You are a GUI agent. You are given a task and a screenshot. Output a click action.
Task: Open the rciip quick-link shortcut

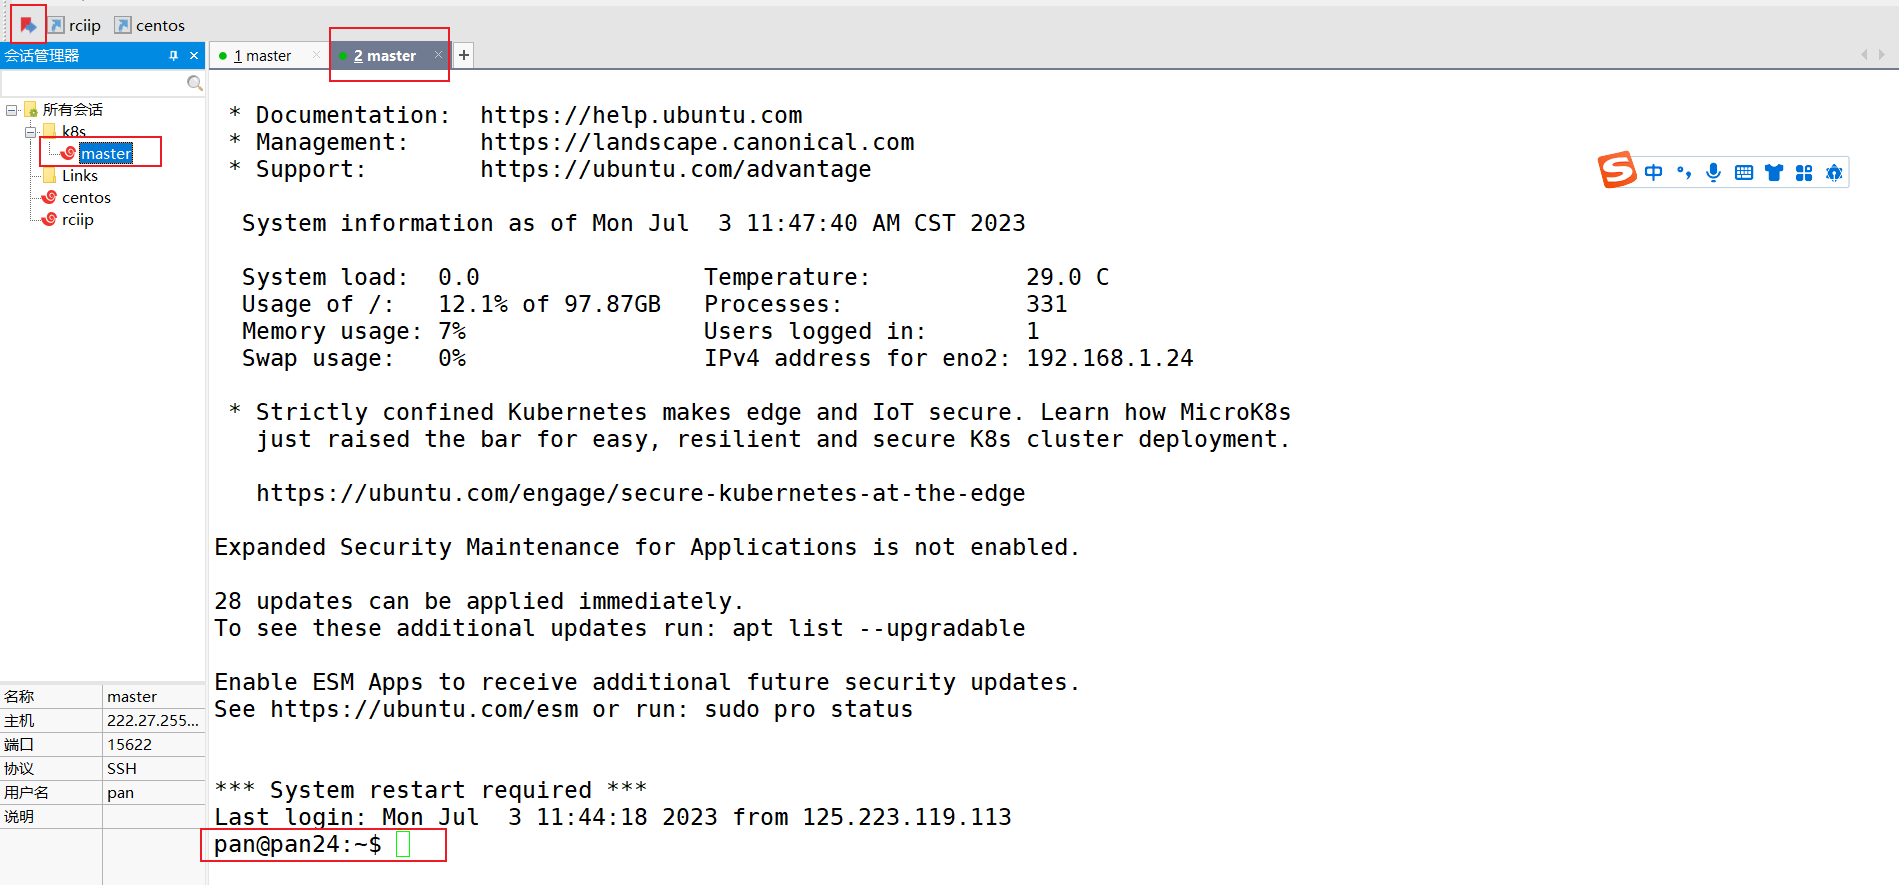[x=75, y=25]
